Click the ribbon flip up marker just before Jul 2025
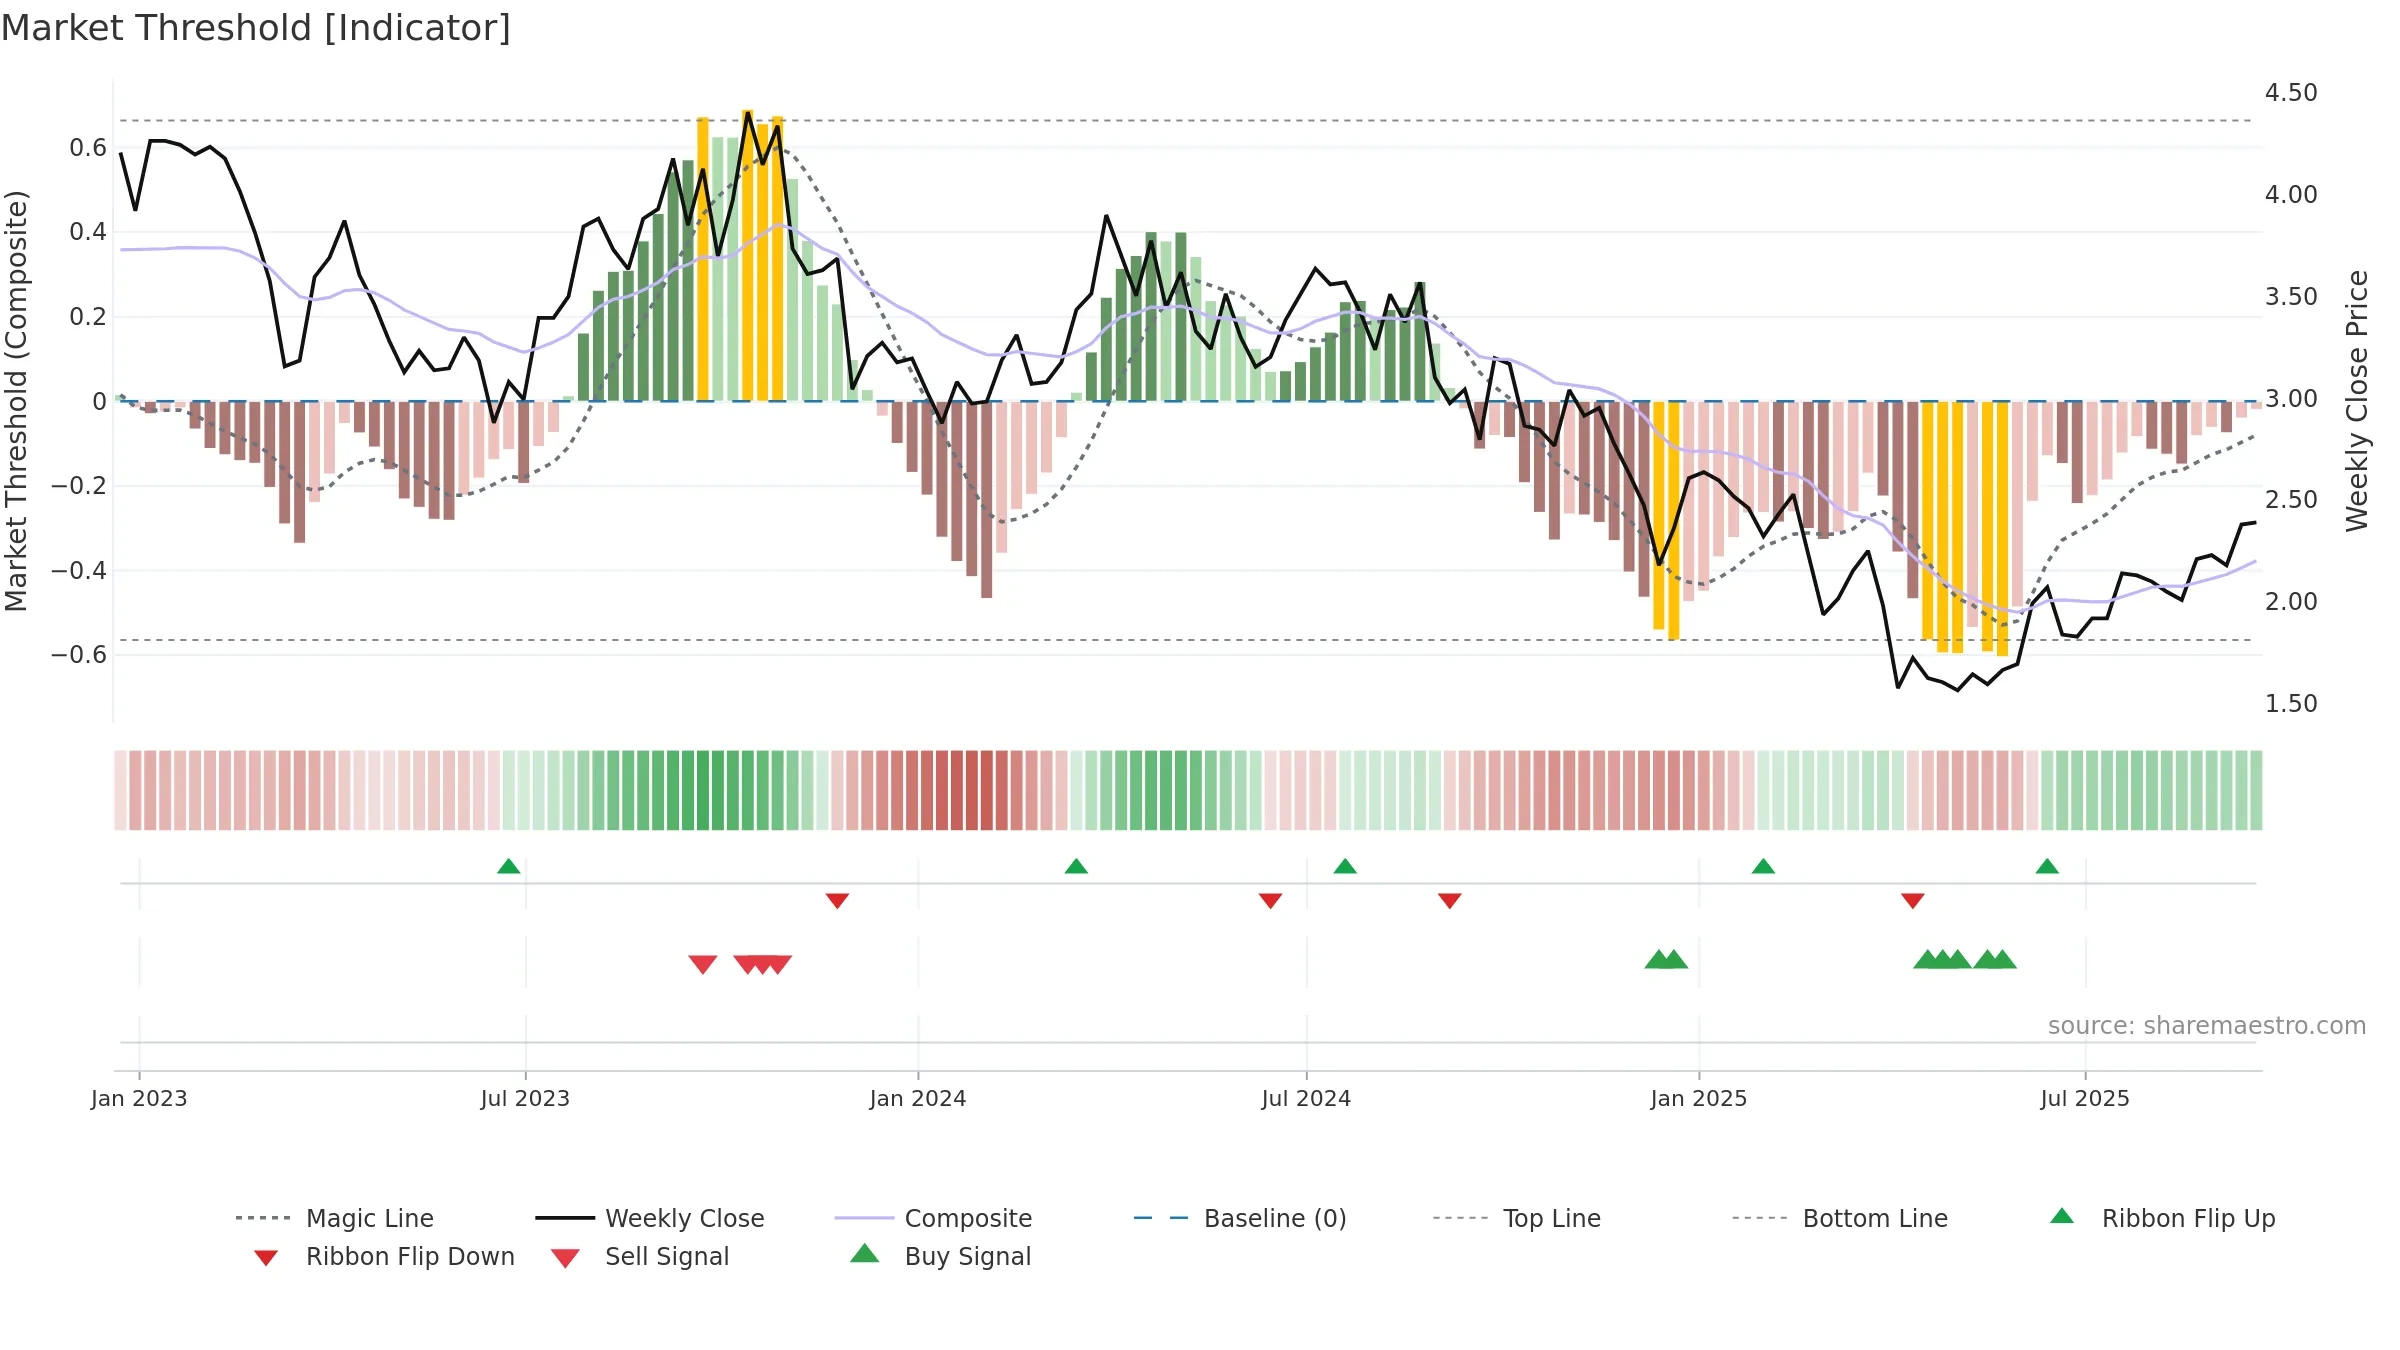2400x1350 pixels. click(x=2047, y=866)
